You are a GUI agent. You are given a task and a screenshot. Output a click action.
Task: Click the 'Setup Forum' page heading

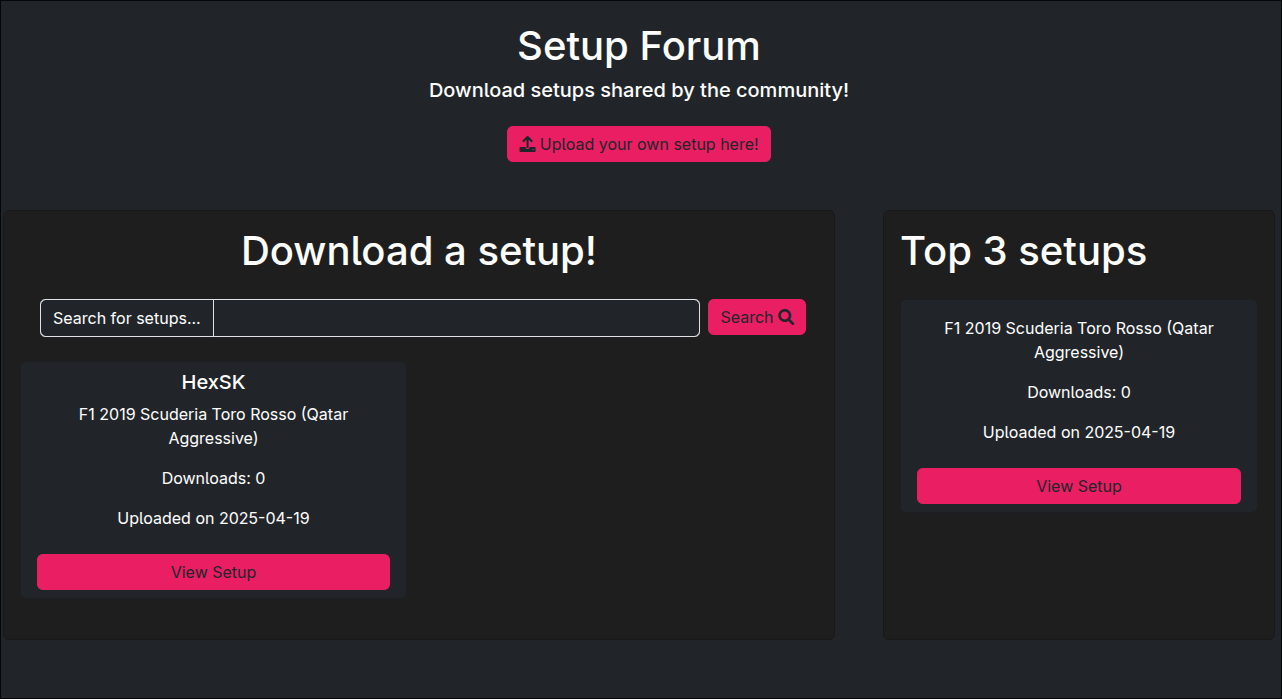(639, 46)
